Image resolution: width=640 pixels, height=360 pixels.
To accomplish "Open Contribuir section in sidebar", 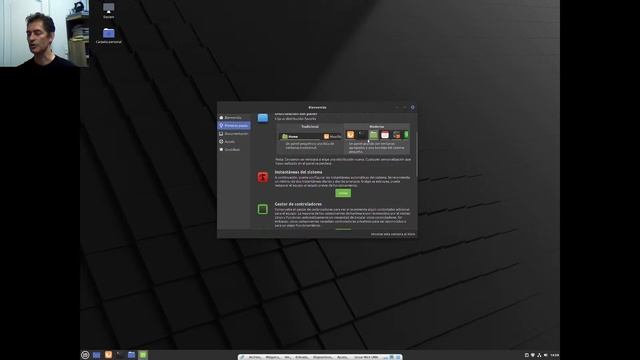I will (233, 149).
